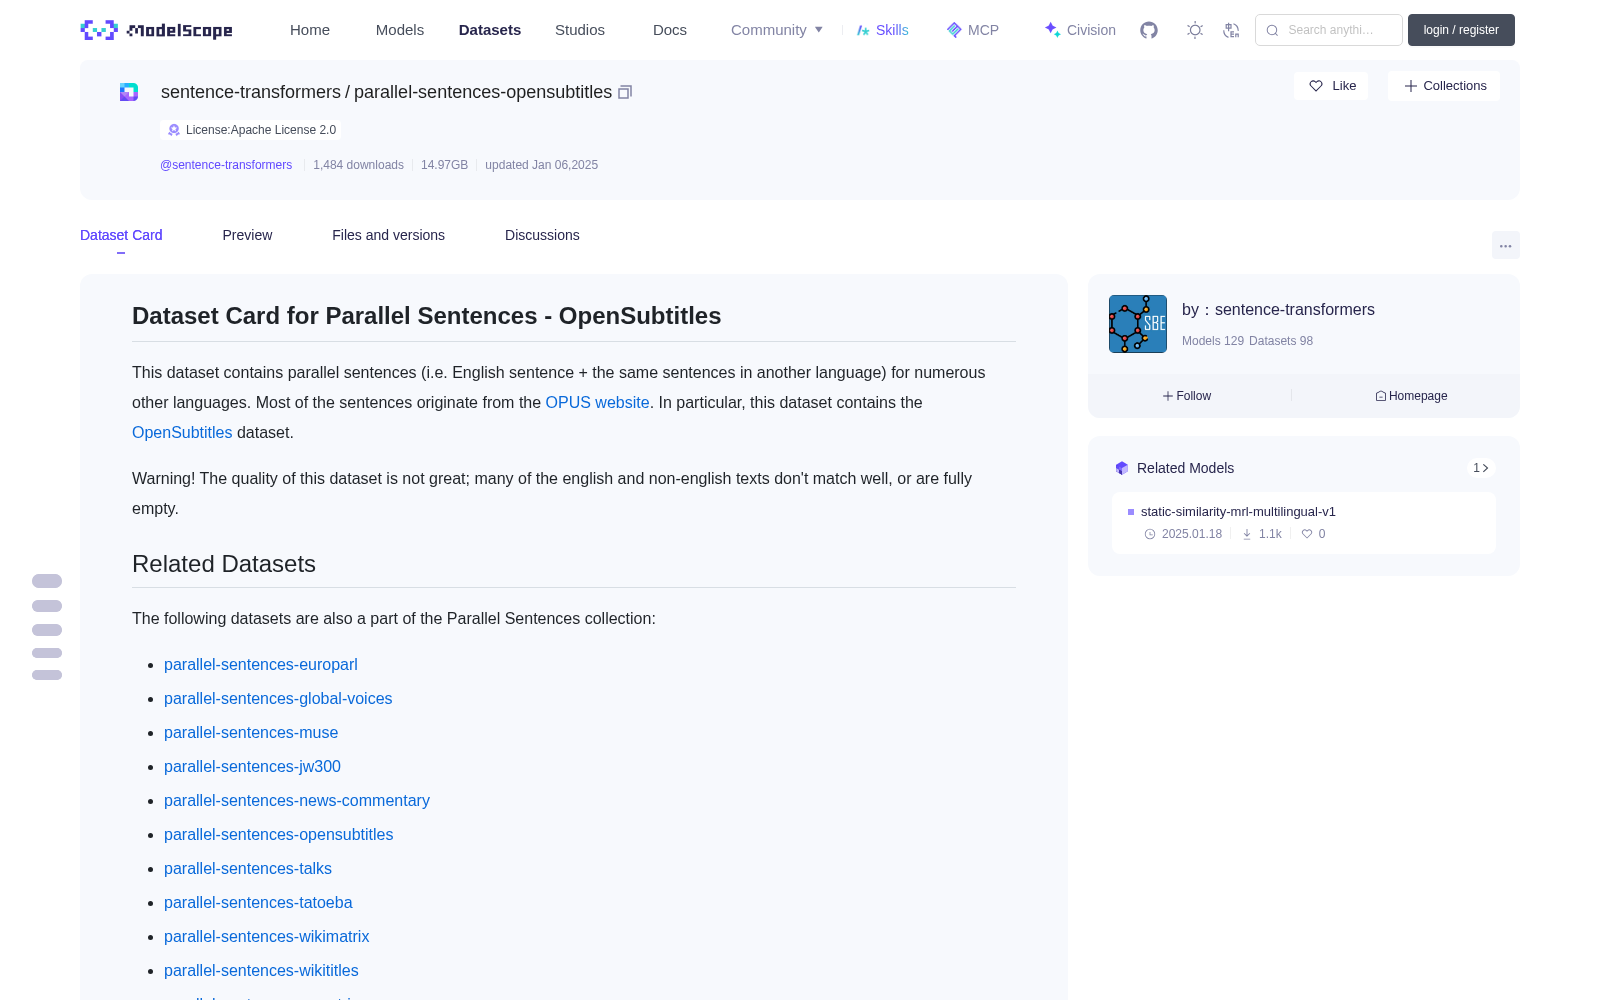1600x1000 pixels.
Task: Add dataset to Collections
Action: pos(1444,86)
